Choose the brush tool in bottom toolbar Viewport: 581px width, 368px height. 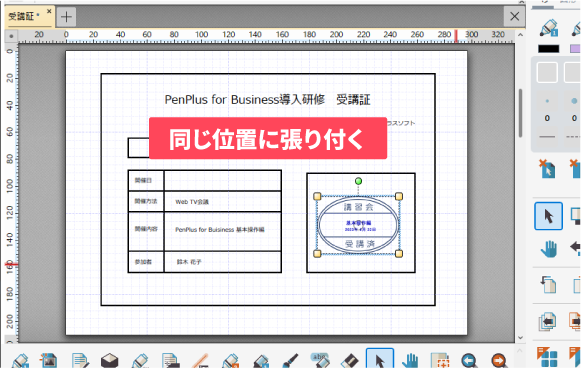(x=290, y=360)
